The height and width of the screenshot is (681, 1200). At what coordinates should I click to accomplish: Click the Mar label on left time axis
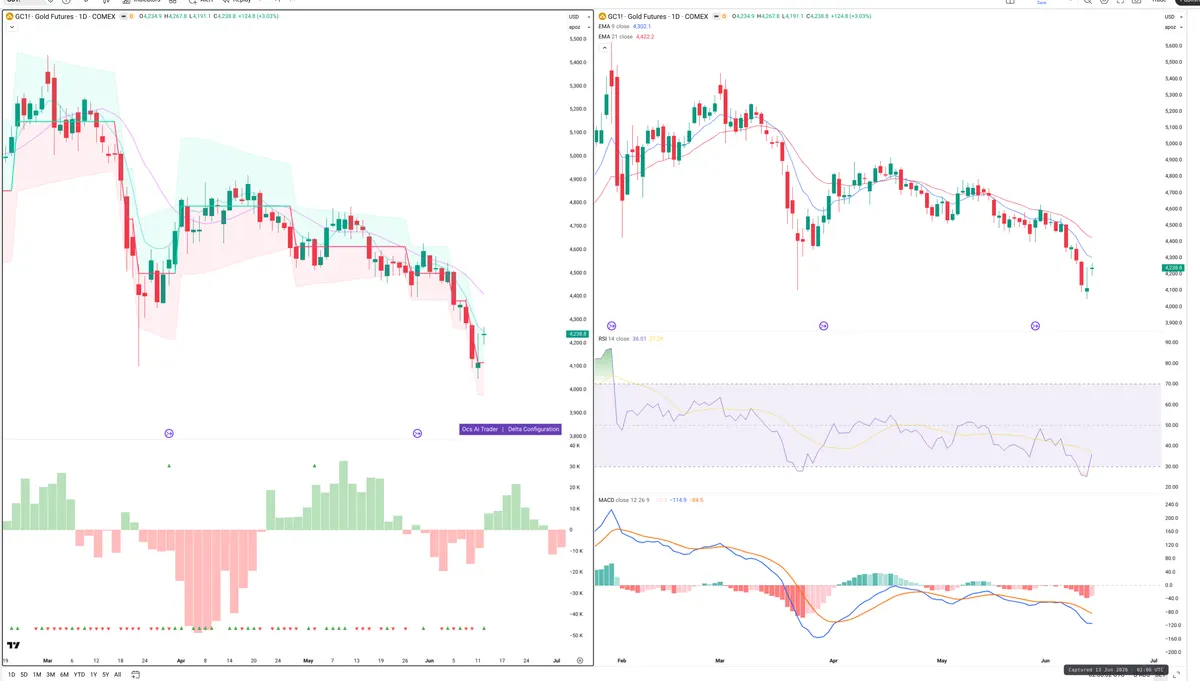(47, 661)
